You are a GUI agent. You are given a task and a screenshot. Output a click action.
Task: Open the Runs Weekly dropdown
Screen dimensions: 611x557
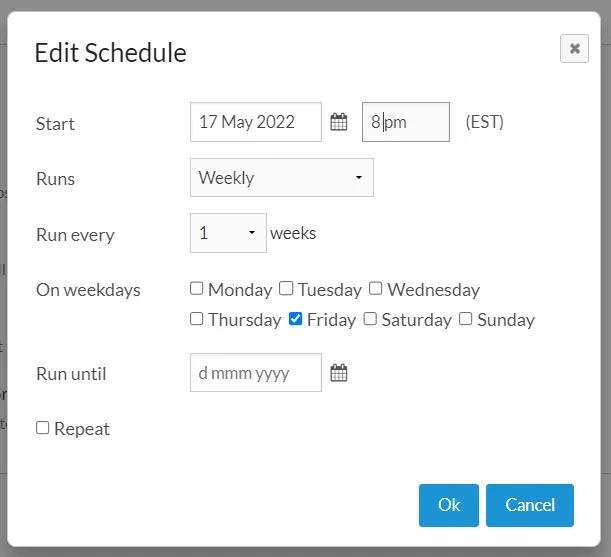(x=282, y=177)
